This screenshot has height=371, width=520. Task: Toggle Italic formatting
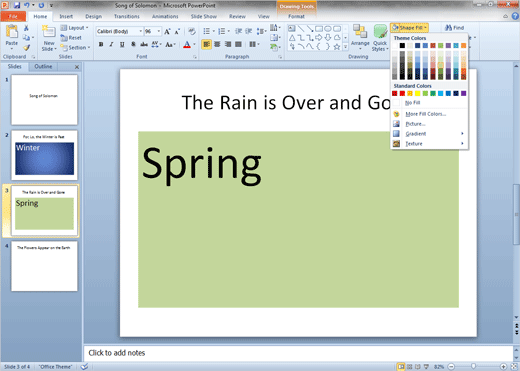tap(112, 44)
